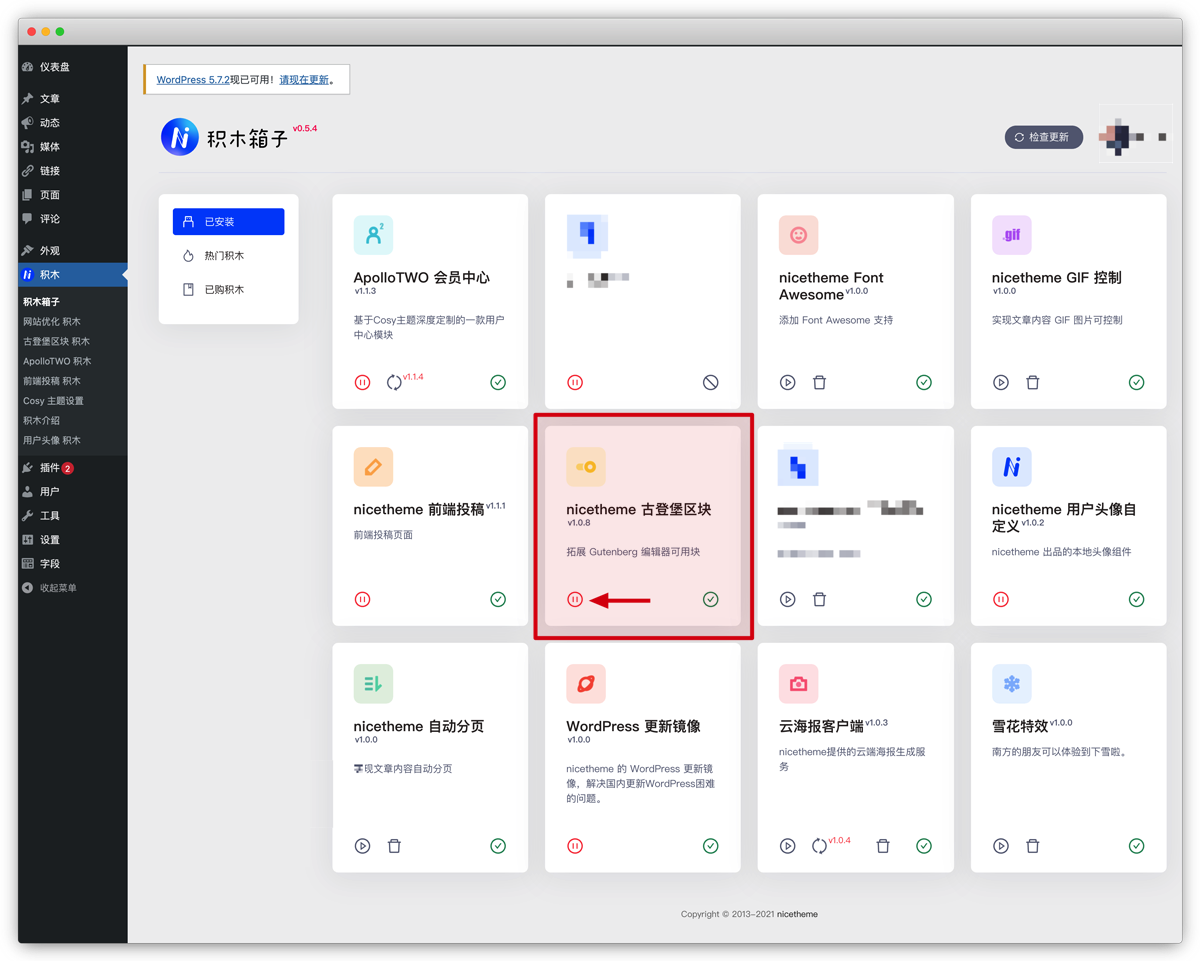Click the Font Awesome smiley app icon

[x=799, y=235]
